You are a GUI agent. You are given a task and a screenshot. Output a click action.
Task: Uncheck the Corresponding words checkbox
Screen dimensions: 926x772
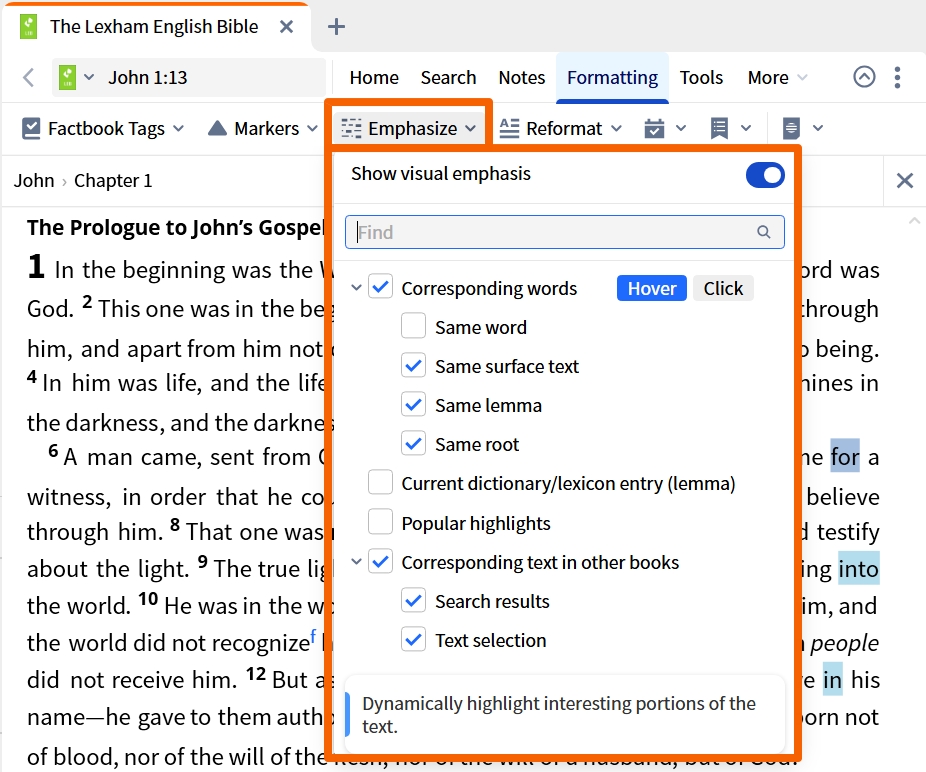pyautogui.click(x=381, y=287)
